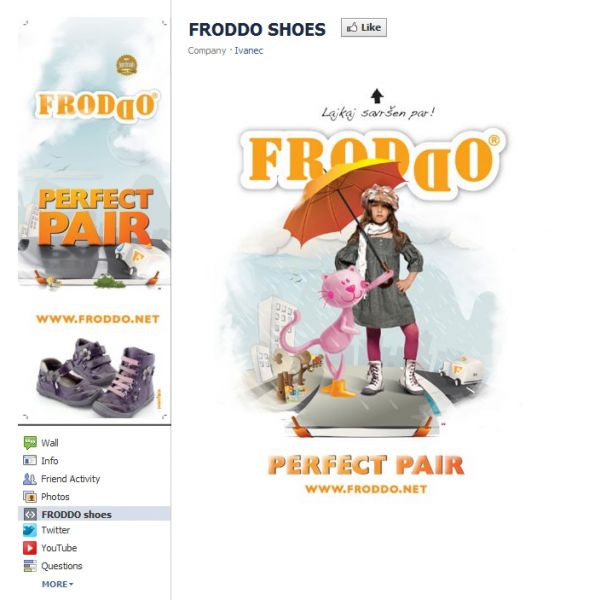
Task: Click the Perfect Pair sidebar graphic
Action: coord(95,217)
